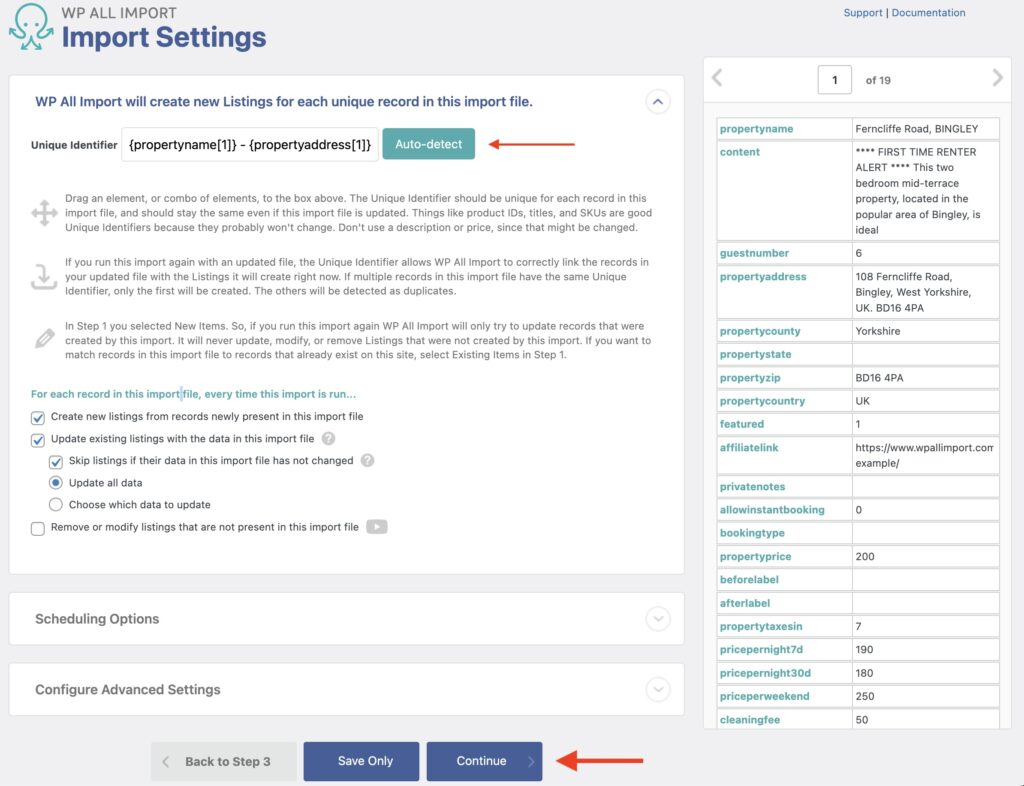The height and width of the screenshot is (786, 1024).
Task: Collapse the unique records settings panel
Action: pyautogui.click(x=658, y=101)
